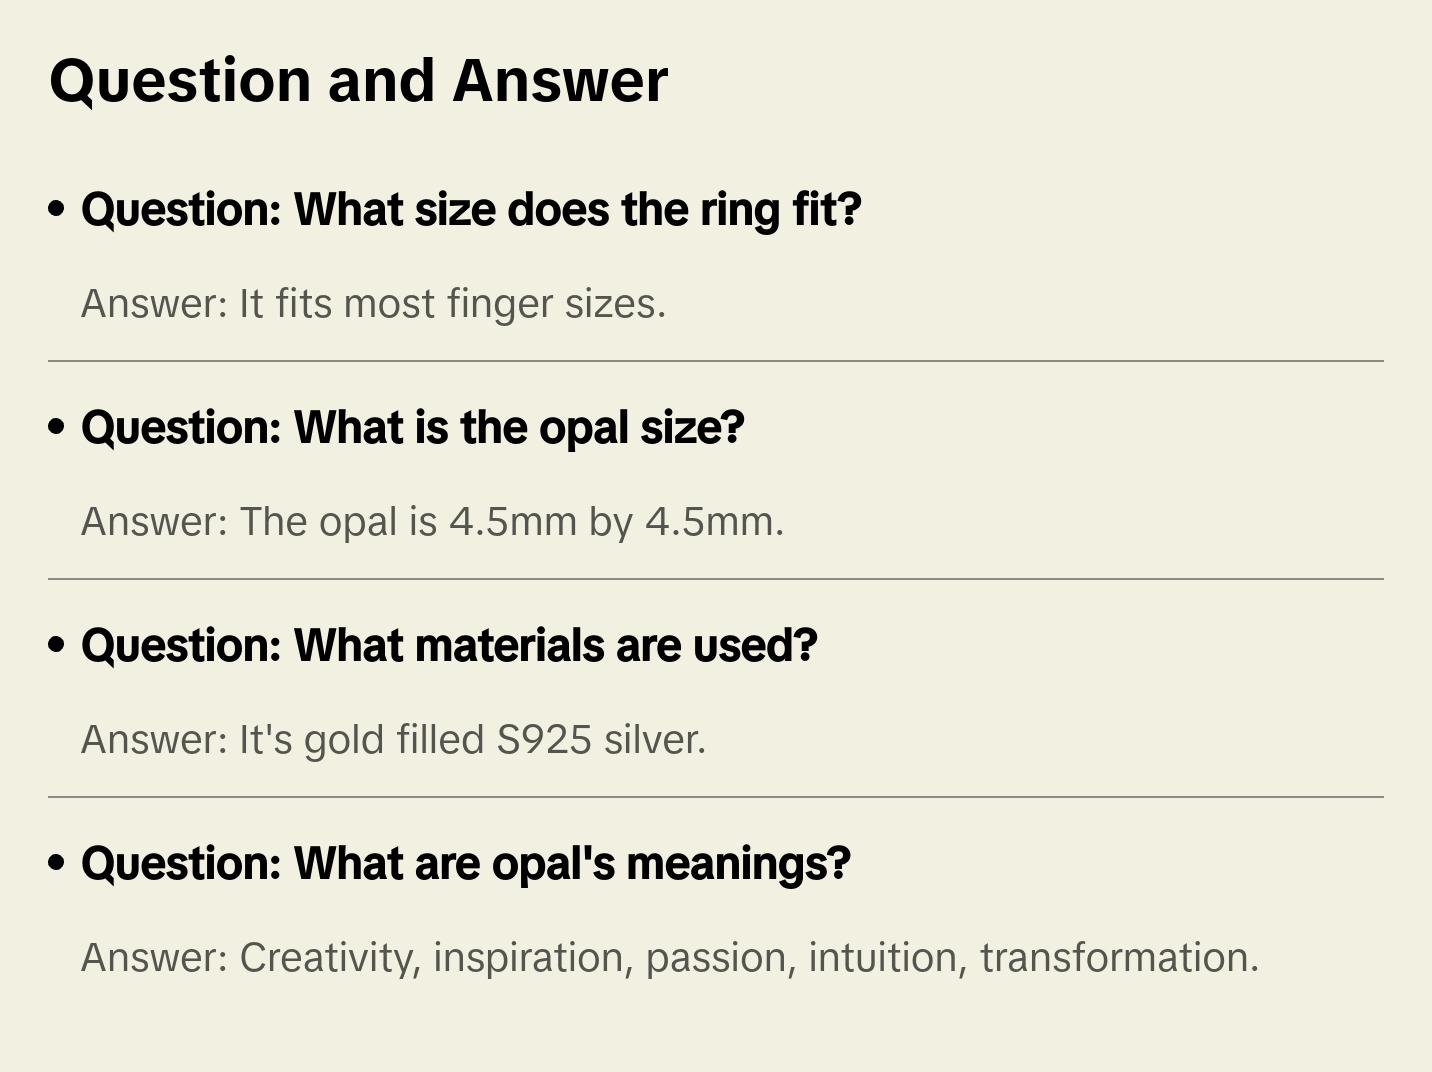Screen dimensions: 1432x1072
Task: Click the answer stating the opal's dimensions
Action: [432, 522]
